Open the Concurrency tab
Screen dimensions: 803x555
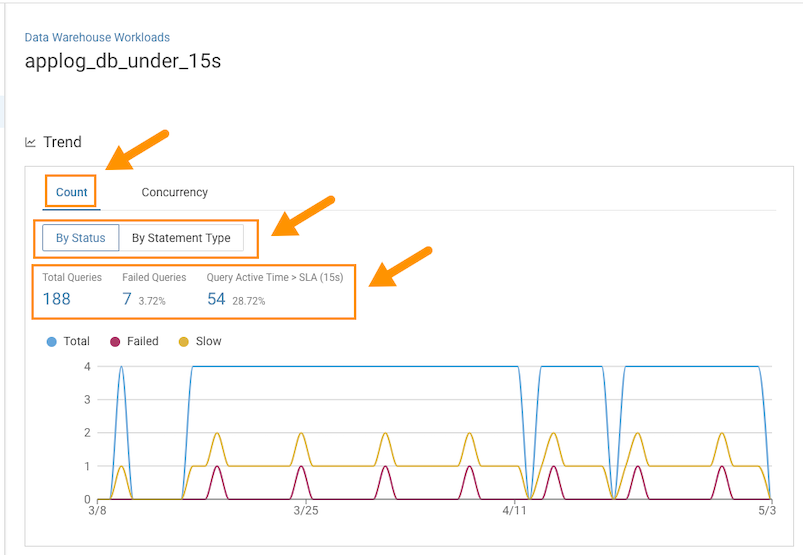coord(174,192)
